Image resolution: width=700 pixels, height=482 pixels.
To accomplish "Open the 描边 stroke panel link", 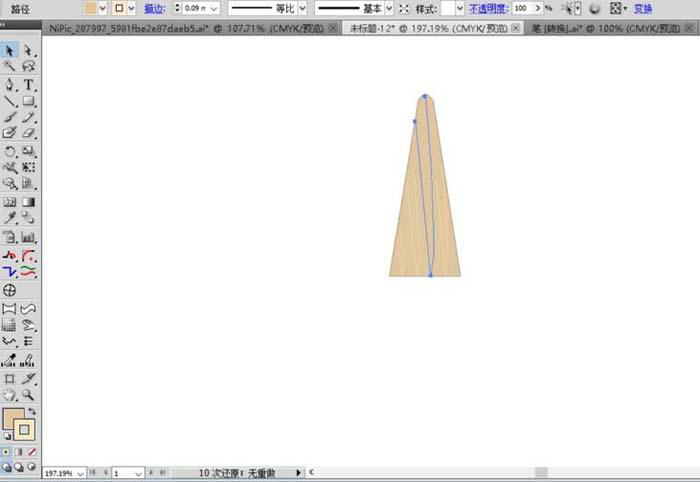I will point(154,8).
